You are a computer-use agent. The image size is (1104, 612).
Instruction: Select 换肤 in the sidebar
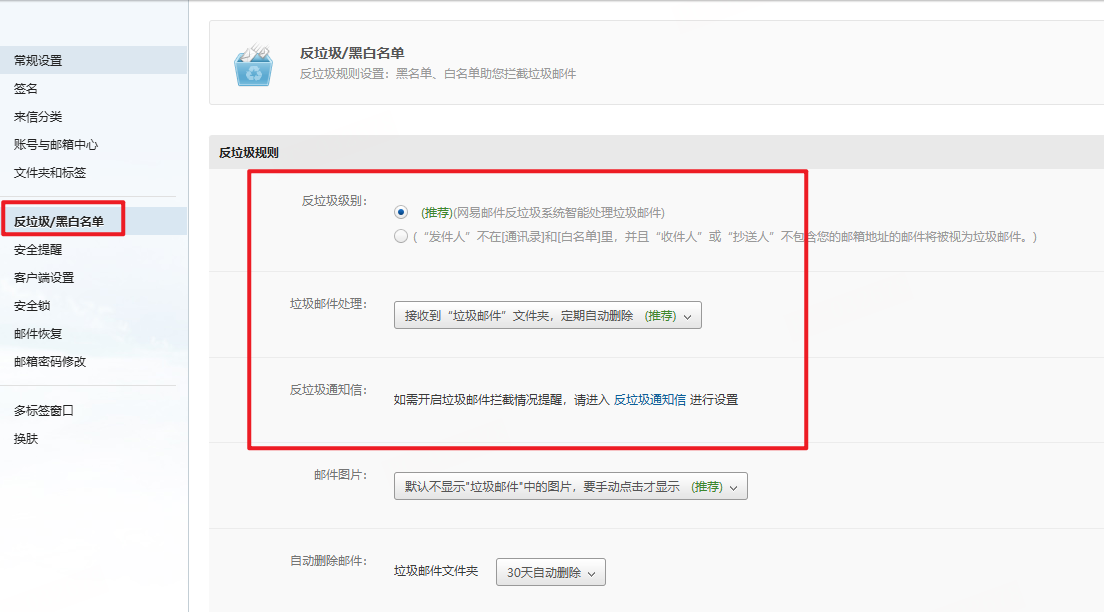26,439
